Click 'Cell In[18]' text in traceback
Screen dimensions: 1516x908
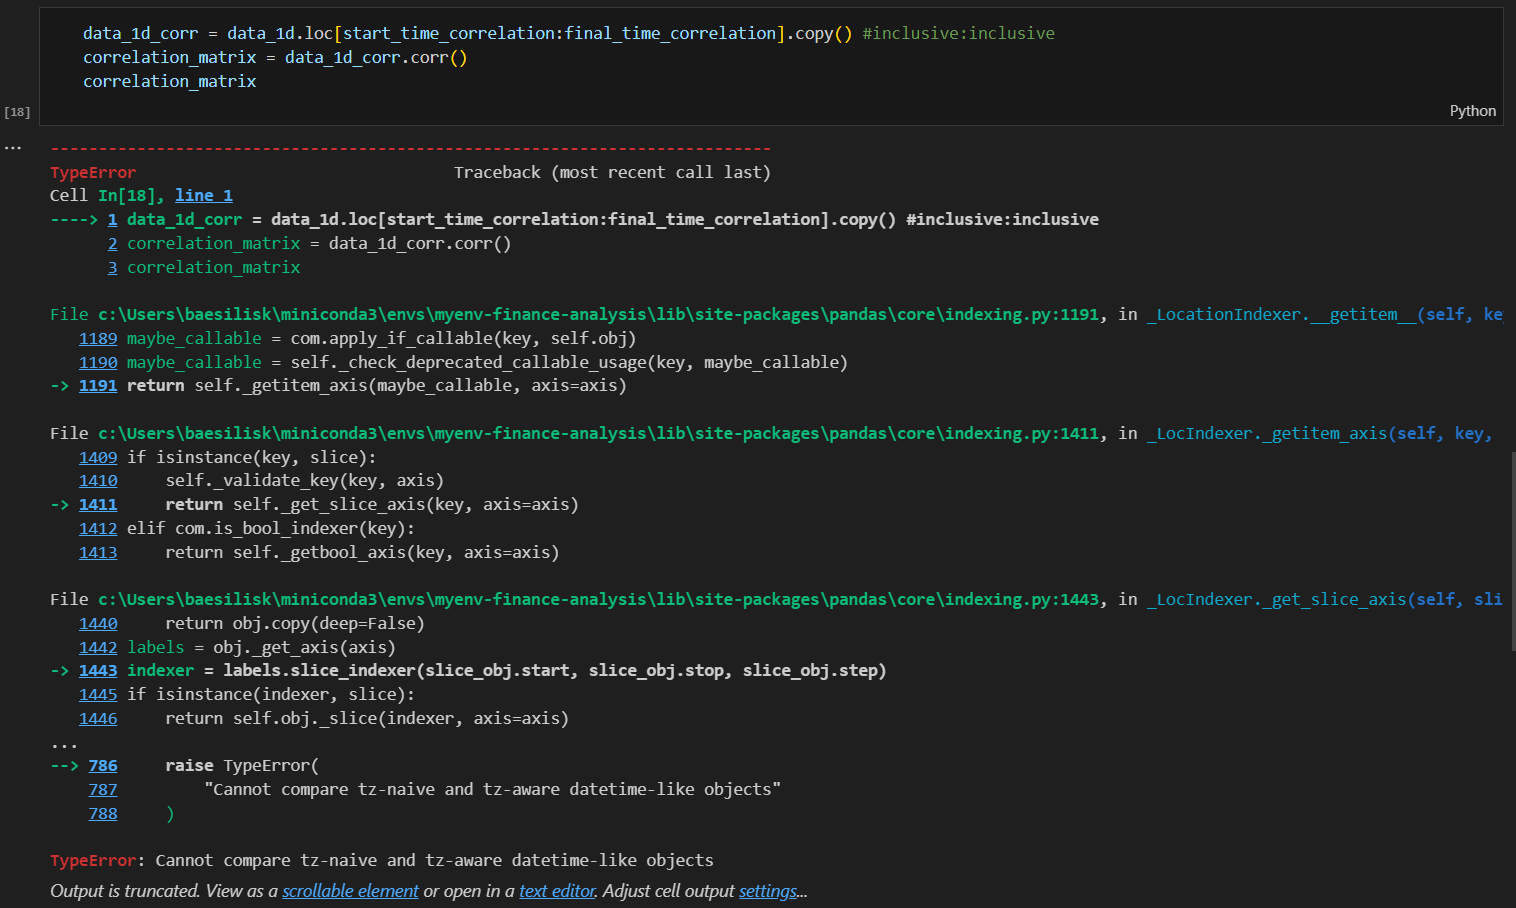click(x=107, y=196)
